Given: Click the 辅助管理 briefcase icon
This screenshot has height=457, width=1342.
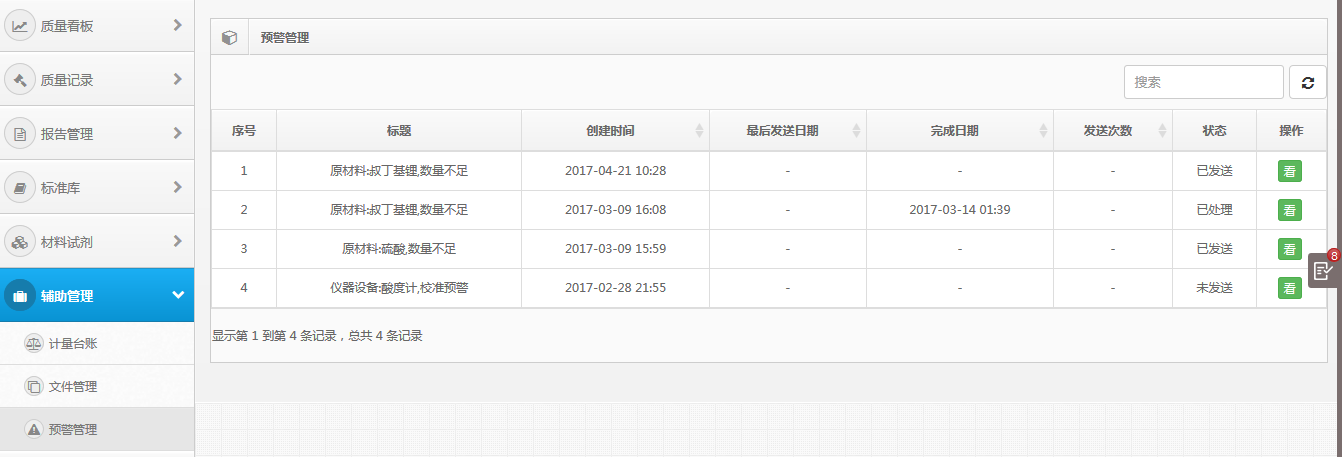Looking at the screenshot, I should [20, 295].
